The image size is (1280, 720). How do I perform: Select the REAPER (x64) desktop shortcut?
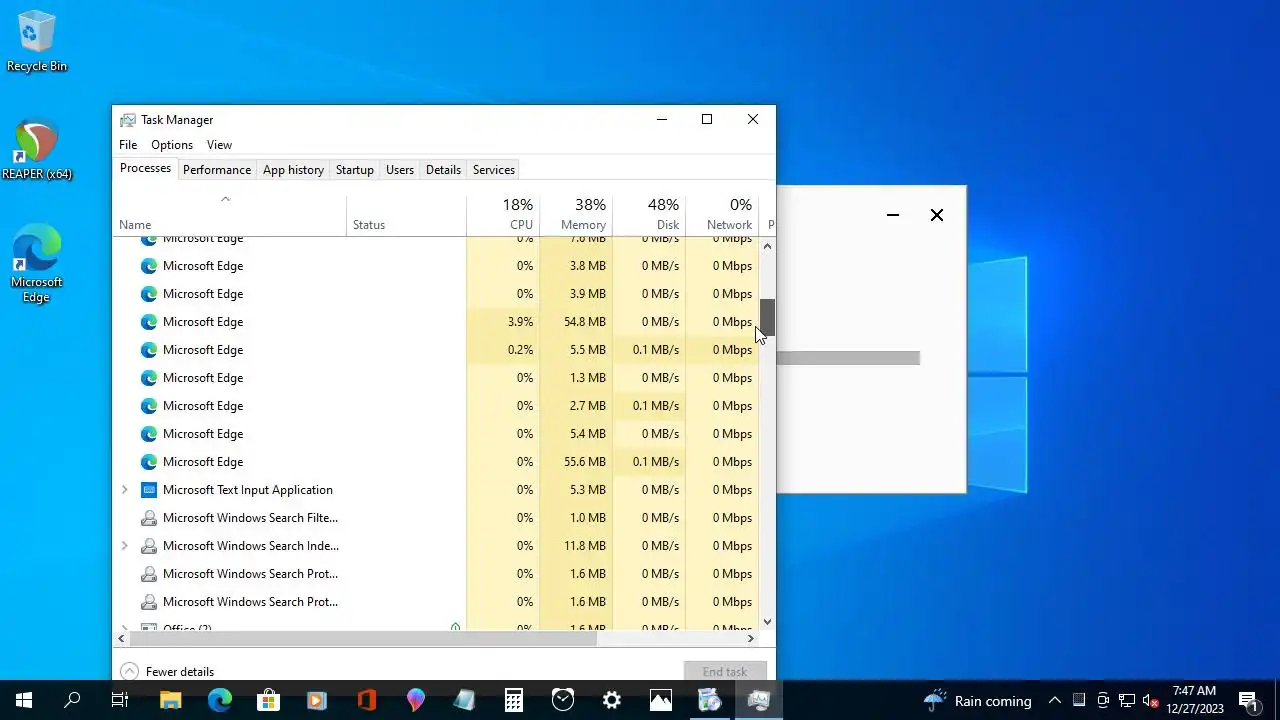tap(37, 151)
